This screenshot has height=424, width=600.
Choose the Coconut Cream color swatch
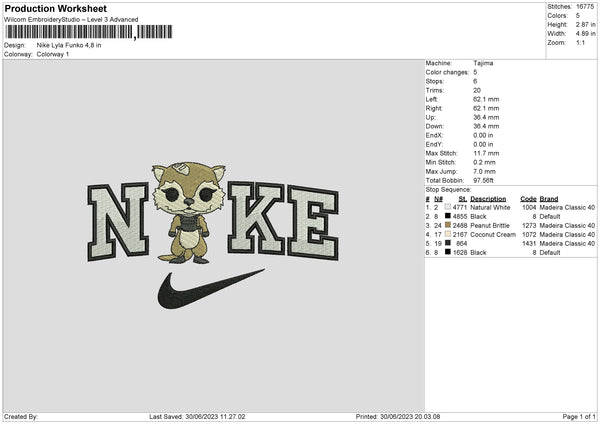coord(448,234)
